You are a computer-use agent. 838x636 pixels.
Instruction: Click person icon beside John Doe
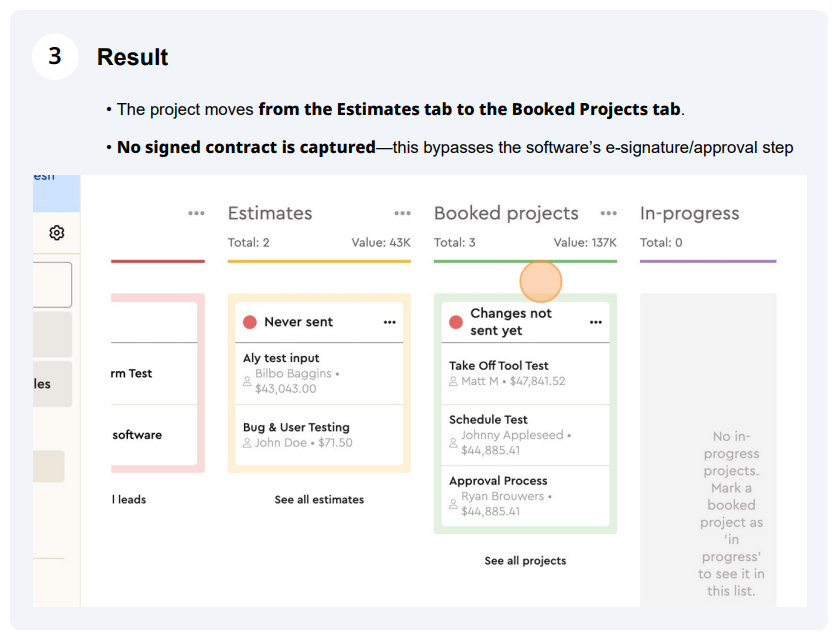pyautogui.click(x=247, y=442)
